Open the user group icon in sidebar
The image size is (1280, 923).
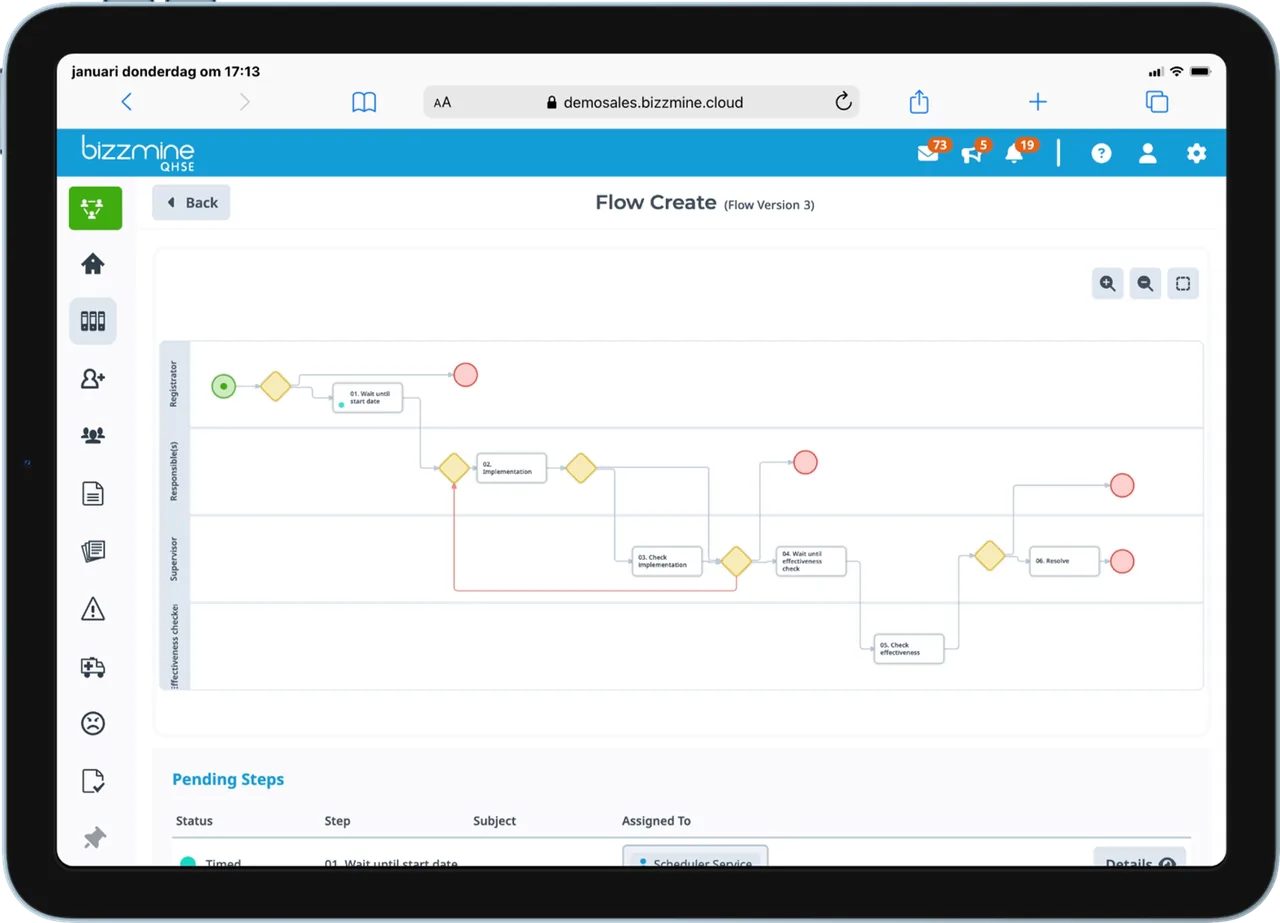(93, 436)
